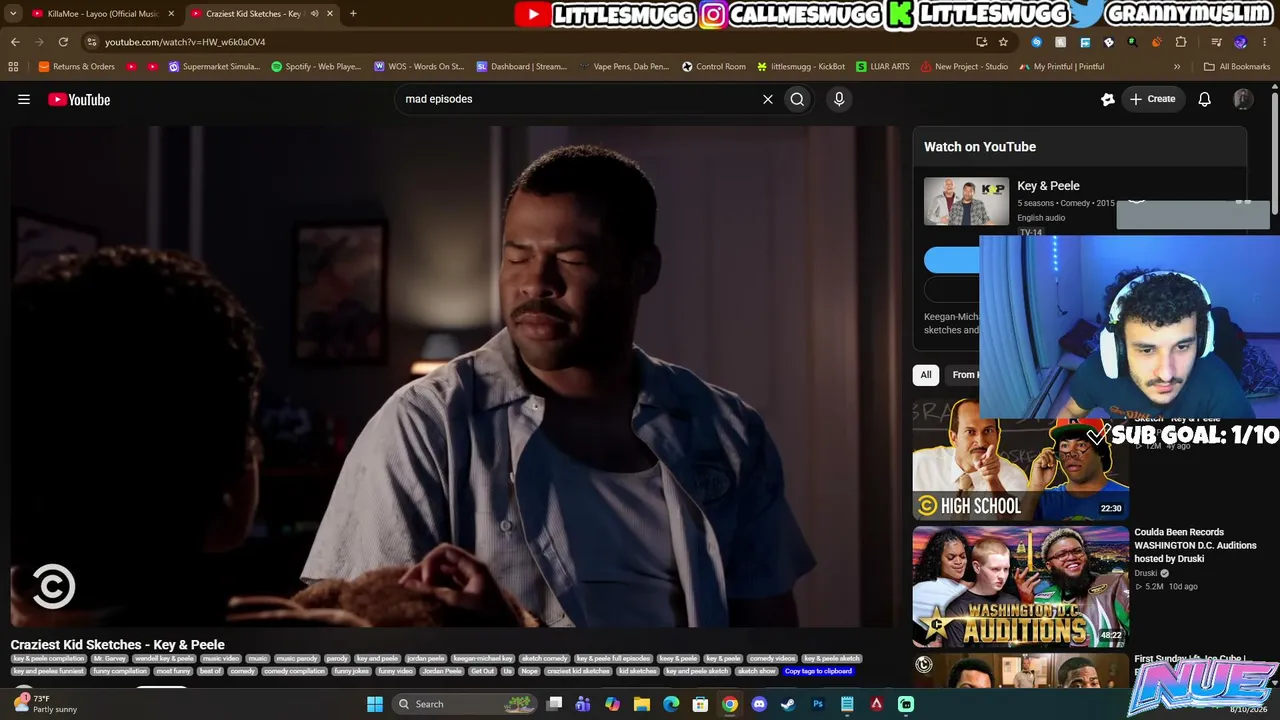Click the 'Mr. Garvey' tag
Image resolution: width=1280 pixels, height=720 pixels.
[110, 659]
